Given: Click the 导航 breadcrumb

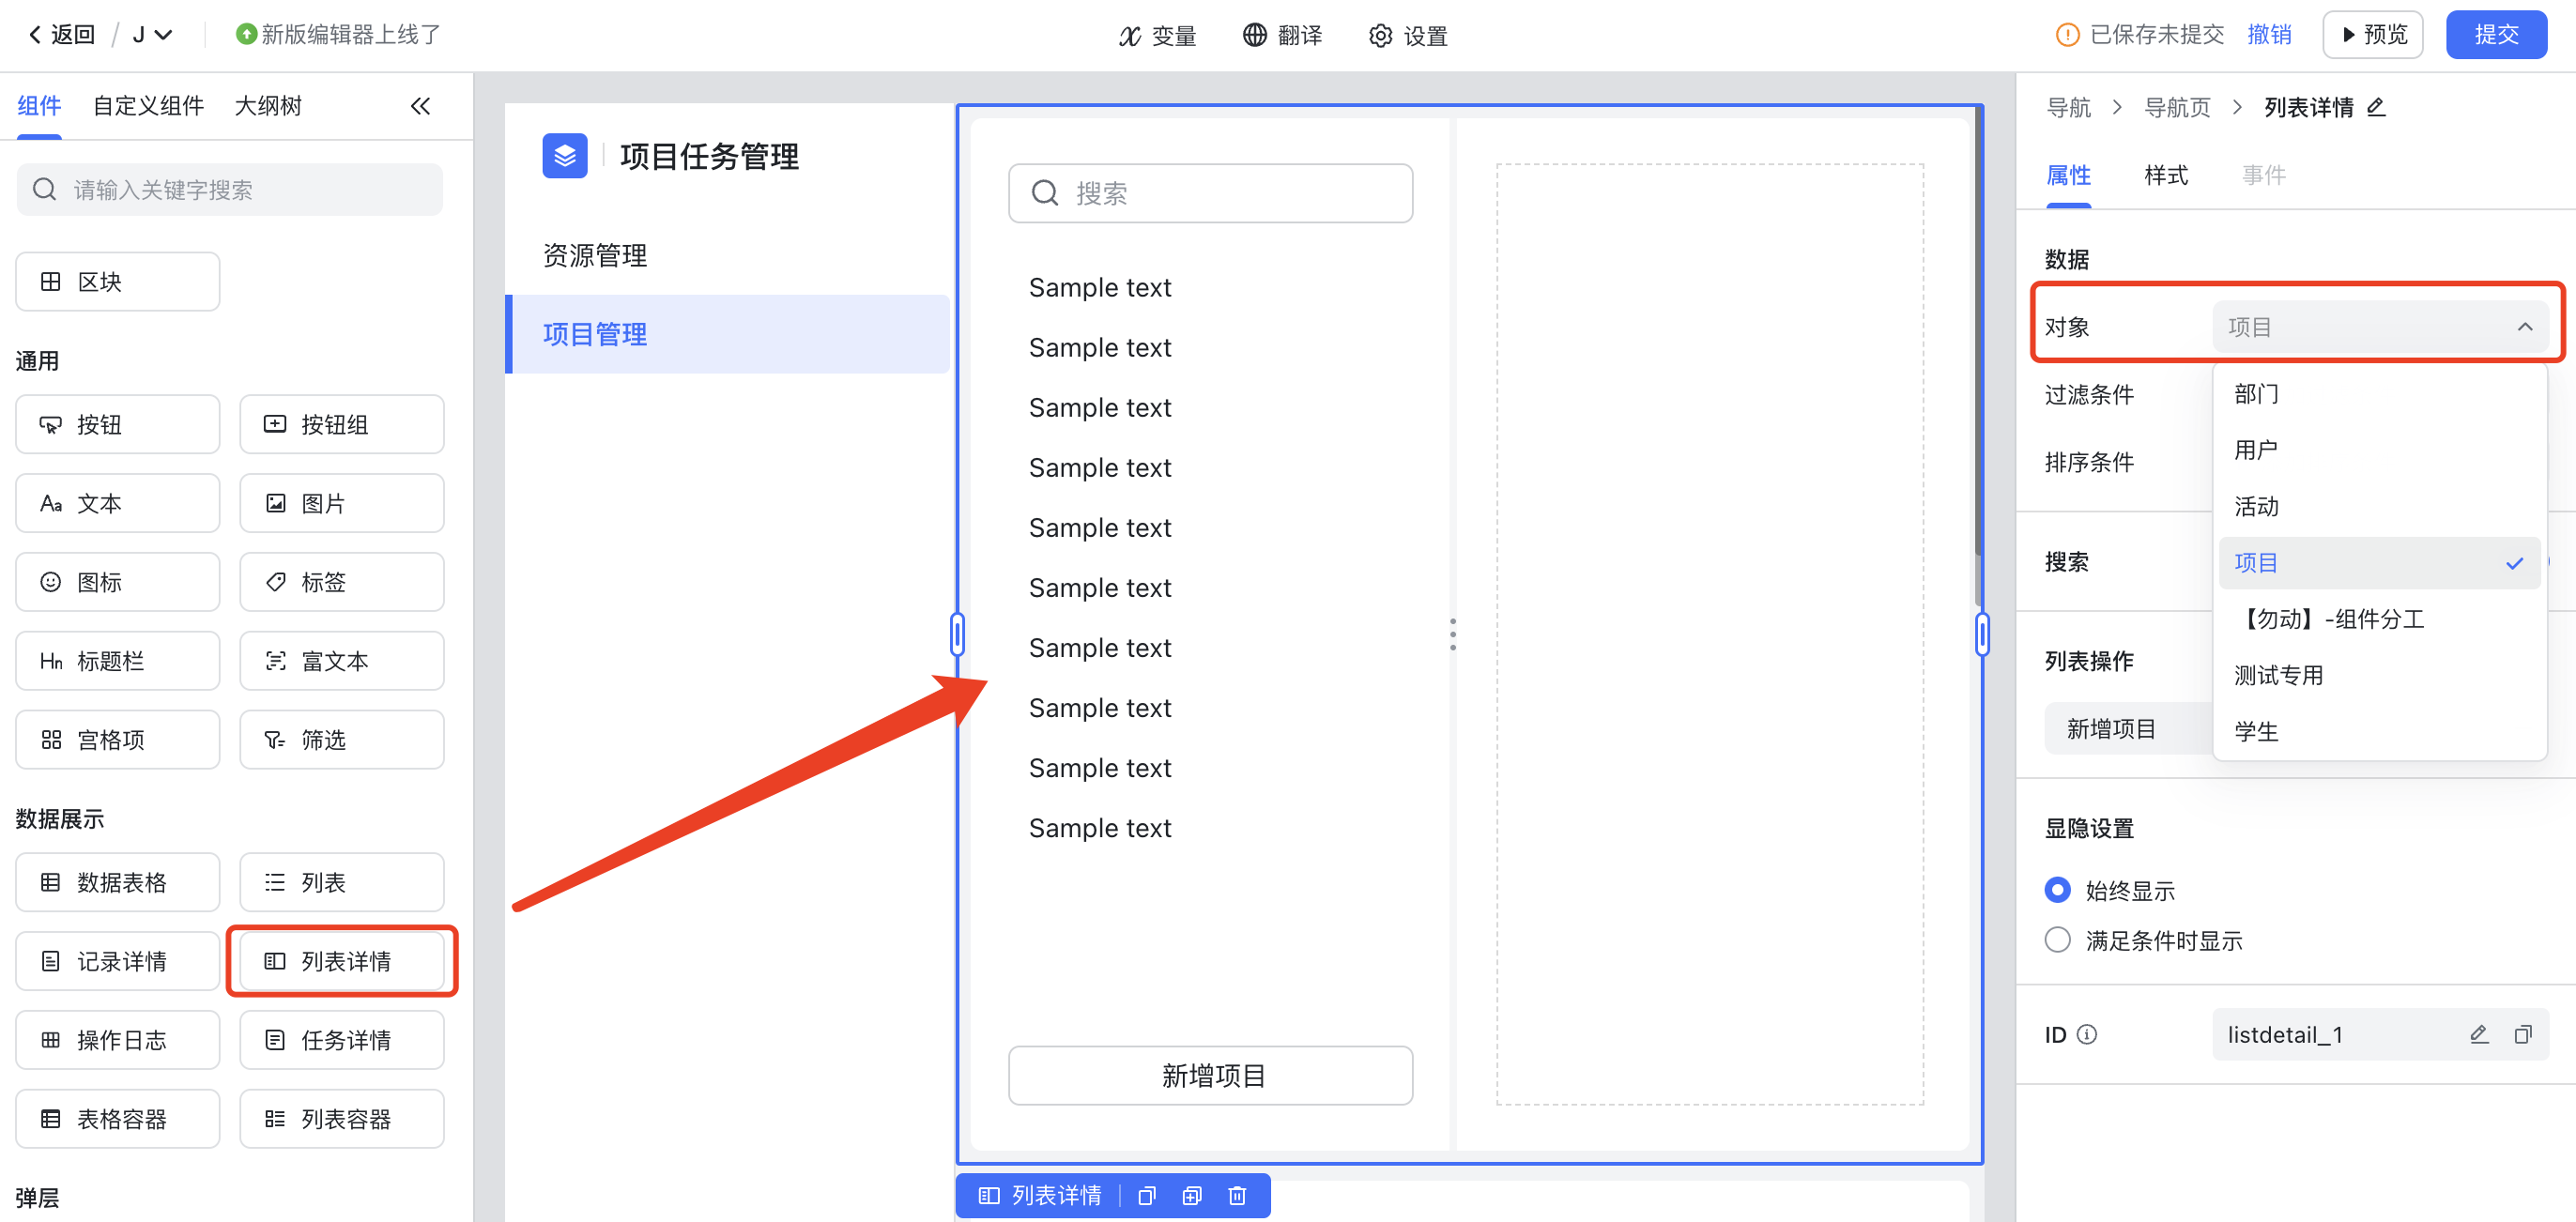Looking at the screenshot, I should point(2068,108).
